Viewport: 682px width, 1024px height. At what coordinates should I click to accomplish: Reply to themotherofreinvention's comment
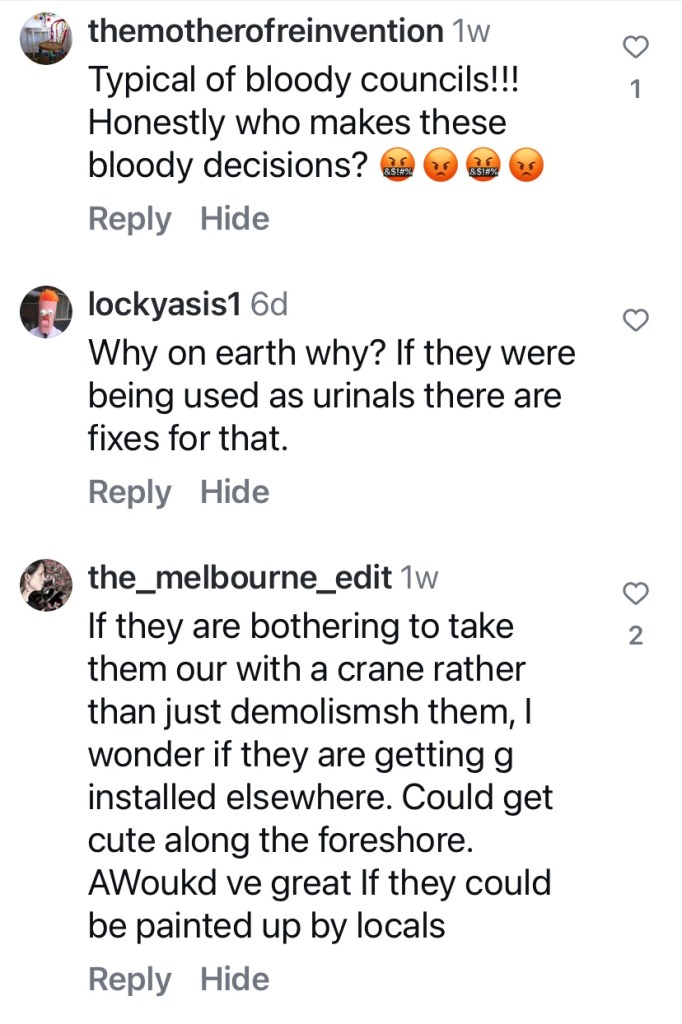click(130, 219)
